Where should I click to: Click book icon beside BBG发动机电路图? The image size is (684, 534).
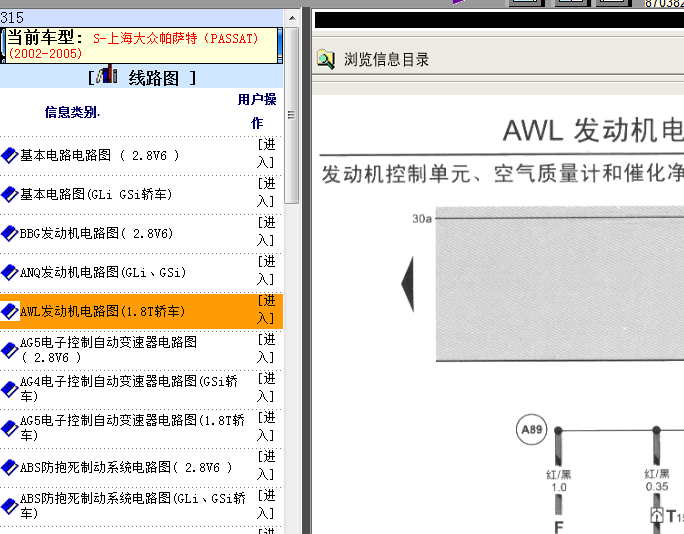tap(10, 233)
